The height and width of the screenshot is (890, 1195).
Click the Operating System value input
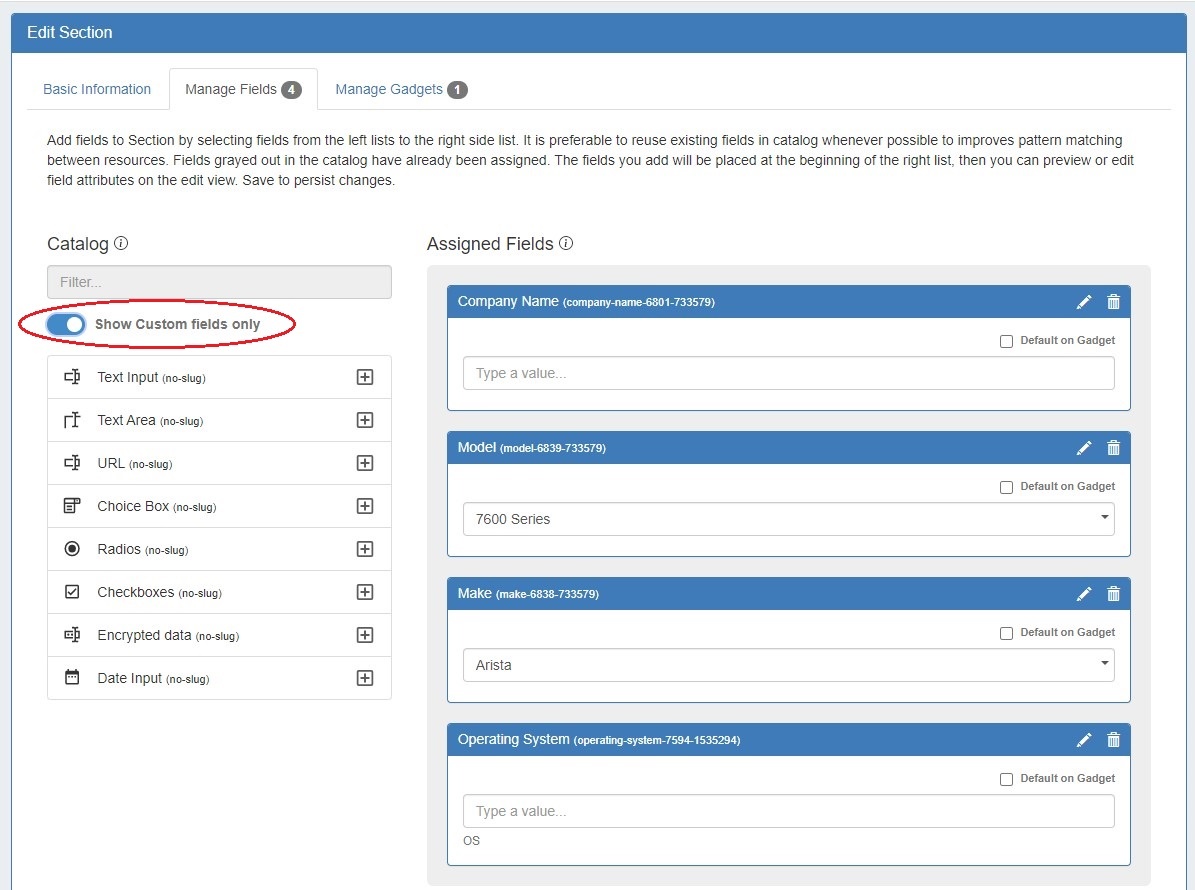pos(788,811)
